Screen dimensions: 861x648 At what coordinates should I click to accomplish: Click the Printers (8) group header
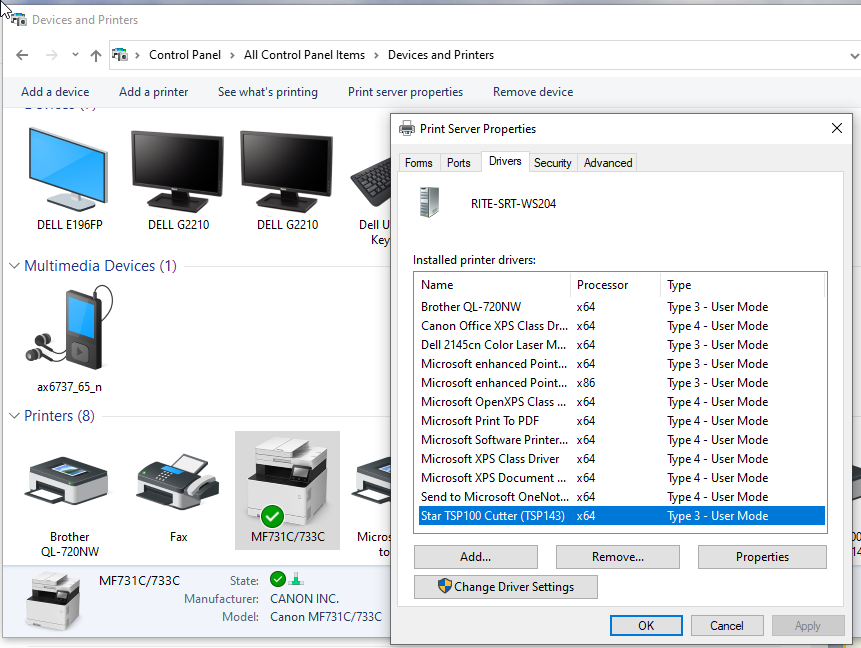tap(59, 416)
